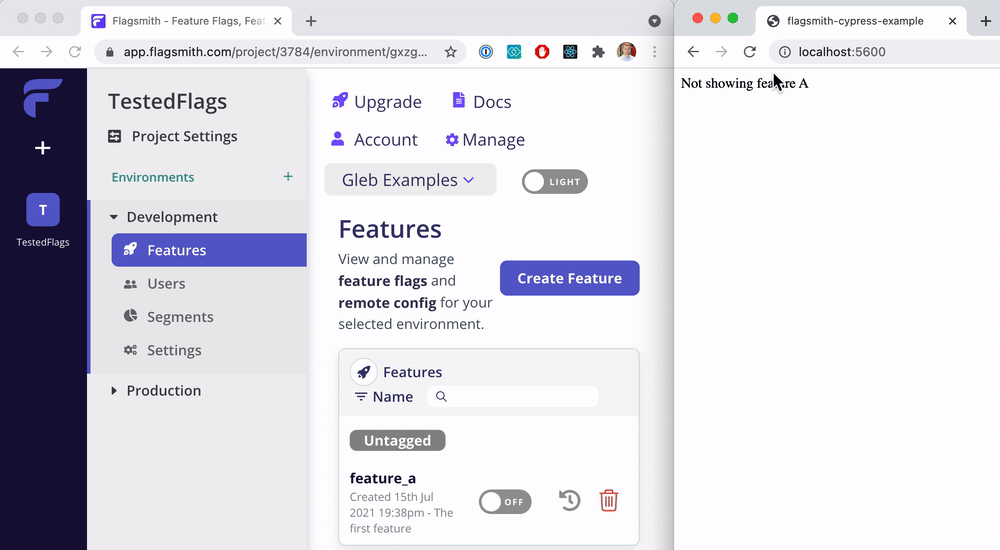Click the search magnifier icon

[x=441, y=397]
